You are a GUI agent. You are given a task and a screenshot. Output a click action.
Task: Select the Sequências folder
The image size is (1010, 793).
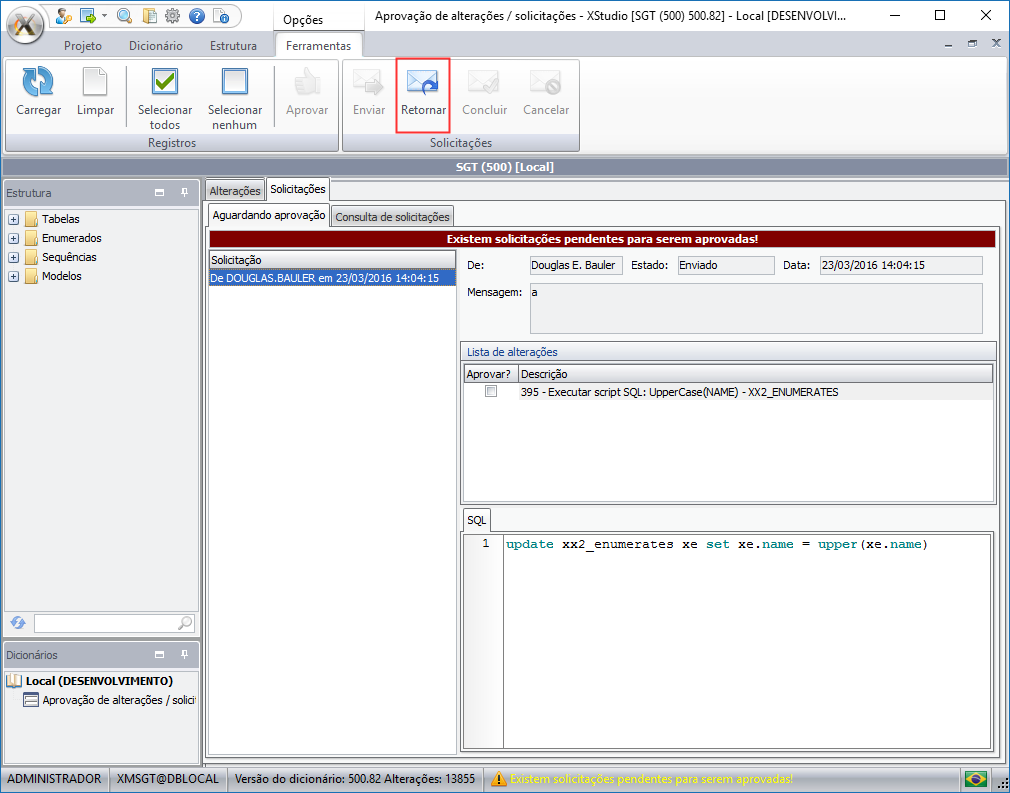coord(61,257)
